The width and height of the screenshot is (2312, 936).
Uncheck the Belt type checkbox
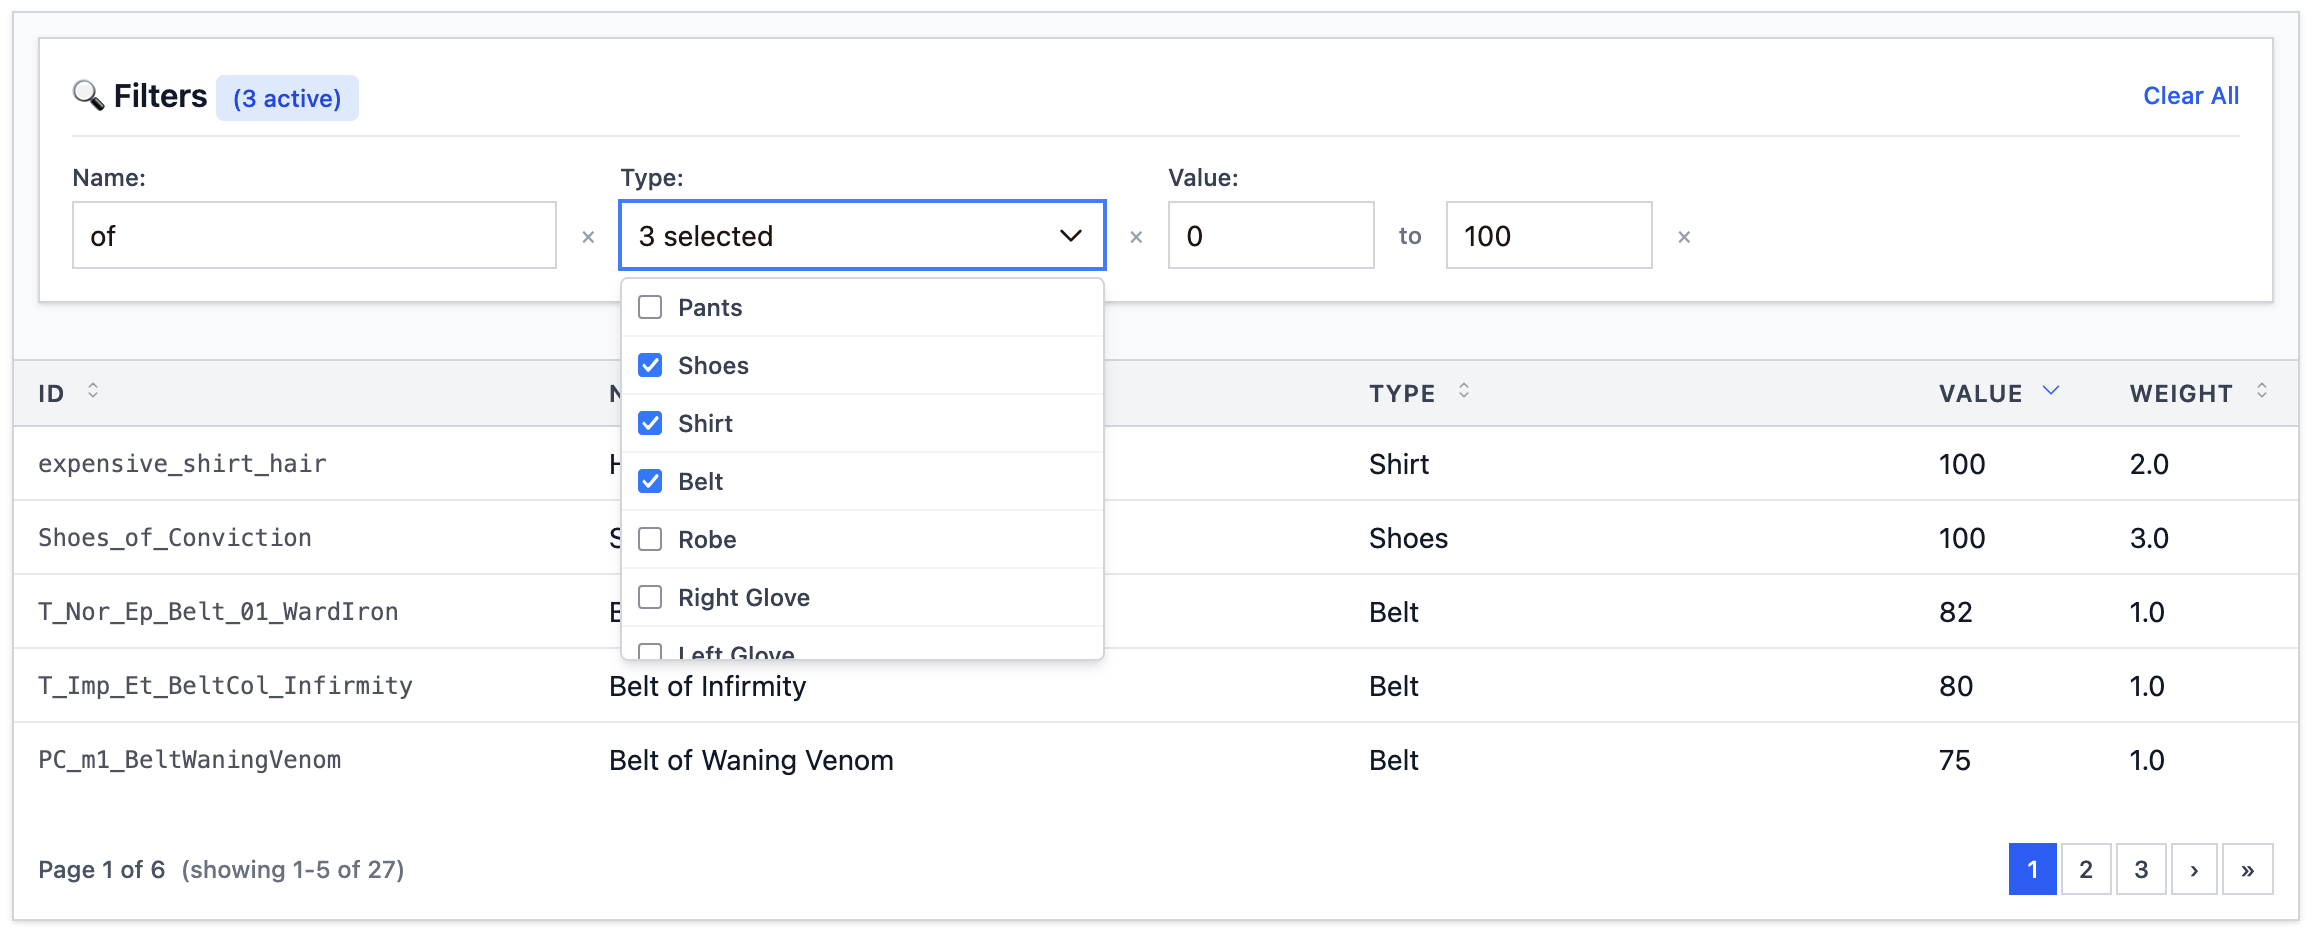(650, 481)
